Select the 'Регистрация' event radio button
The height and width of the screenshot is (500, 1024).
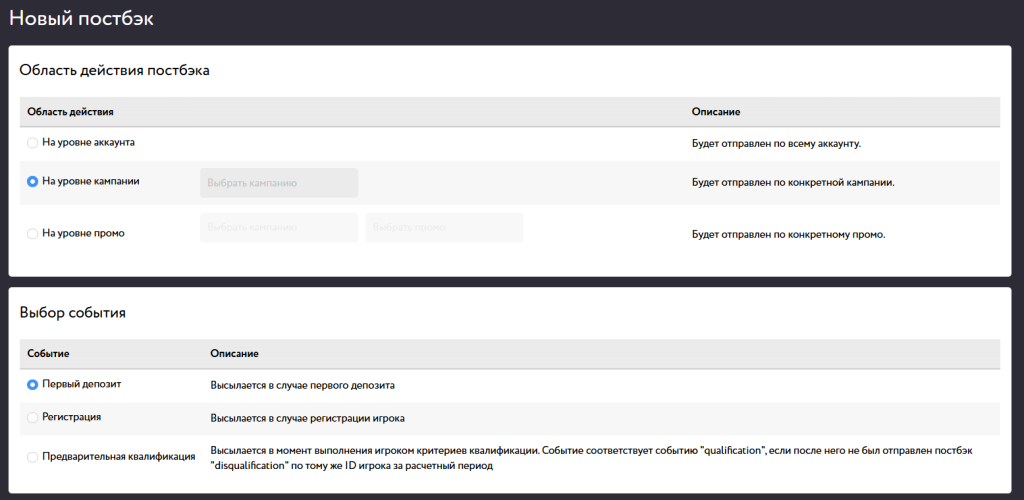pyautogui.click(x=33, y=417)
